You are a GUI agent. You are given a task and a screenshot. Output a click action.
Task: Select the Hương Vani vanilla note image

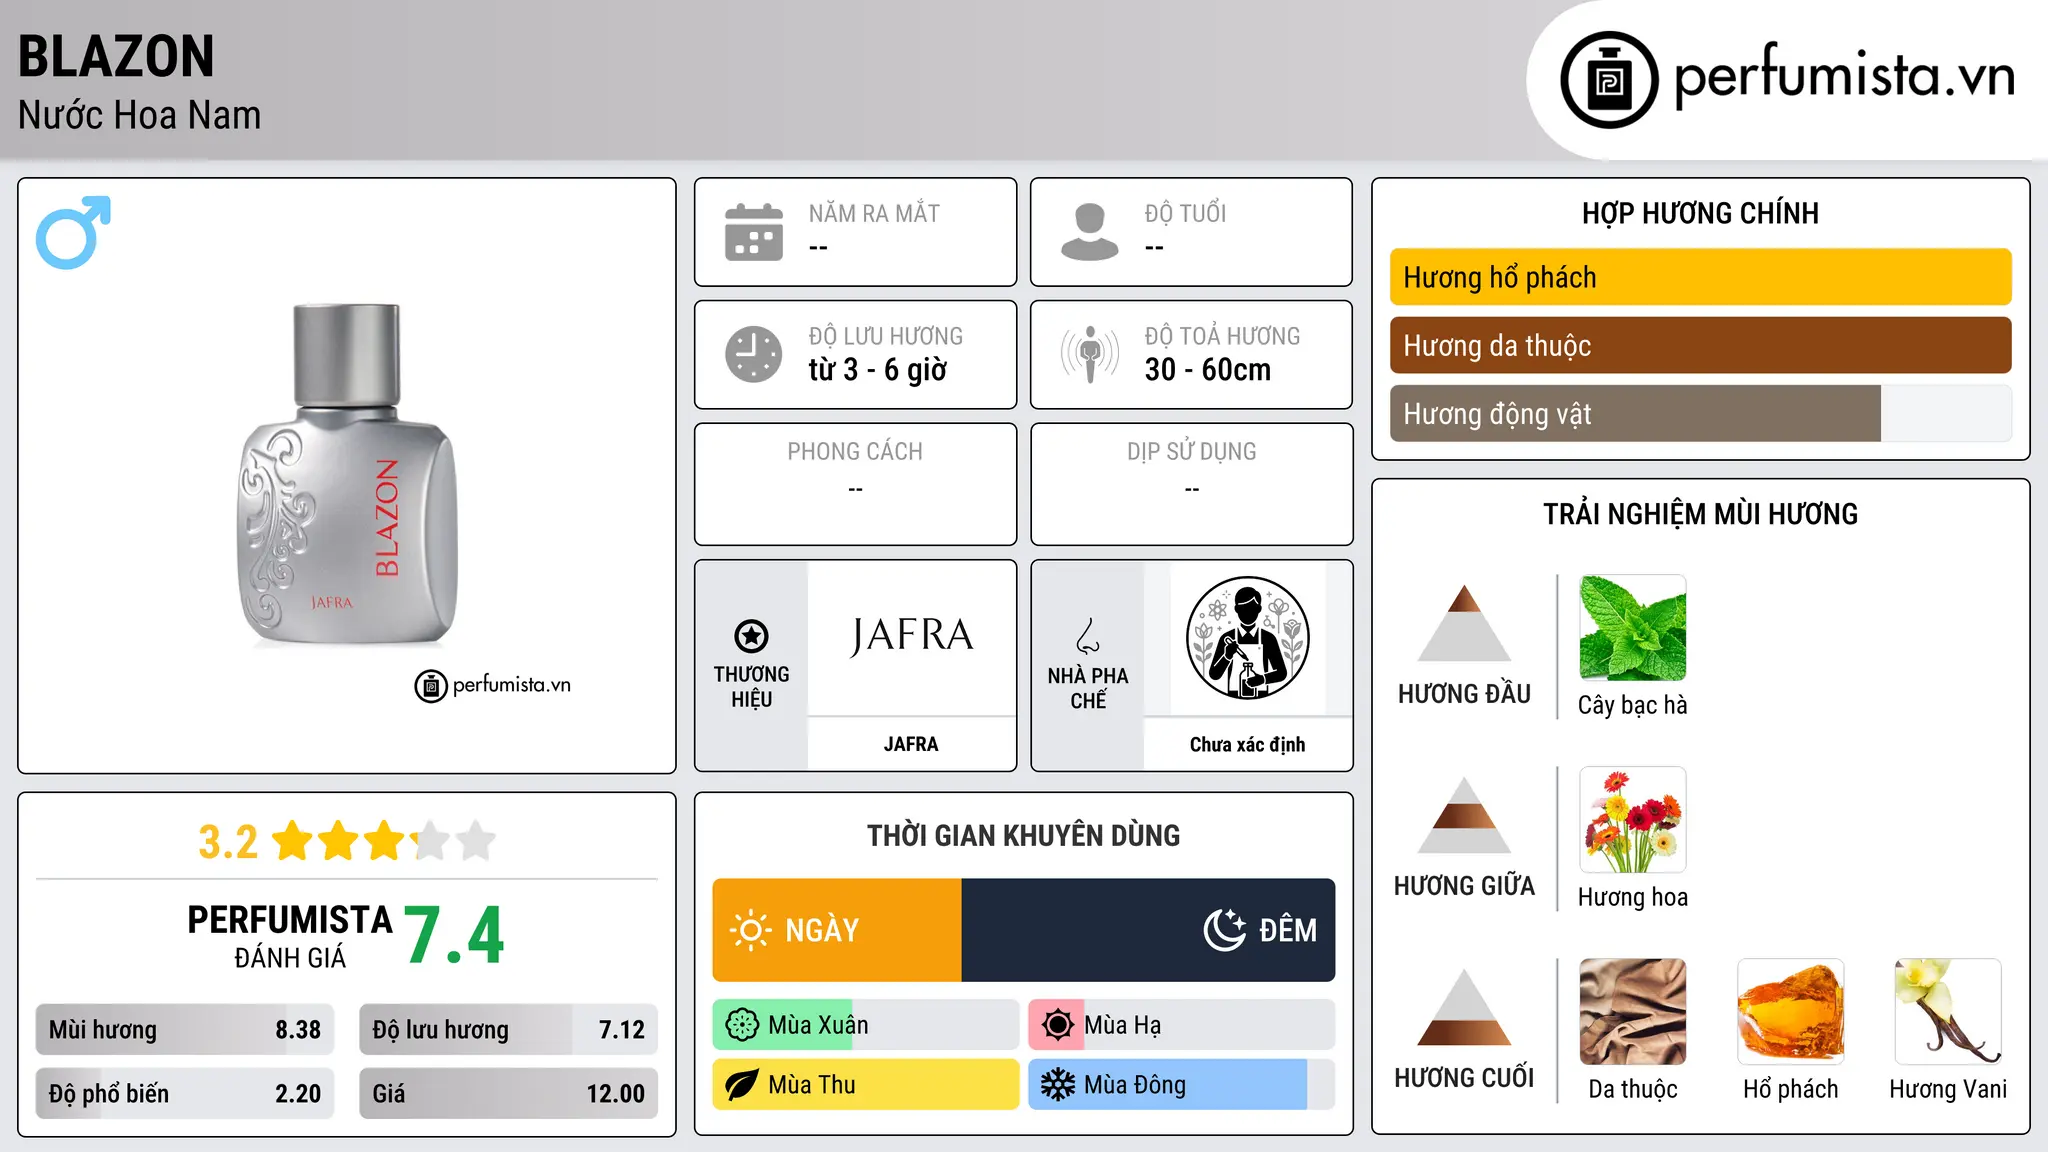1948,1012
